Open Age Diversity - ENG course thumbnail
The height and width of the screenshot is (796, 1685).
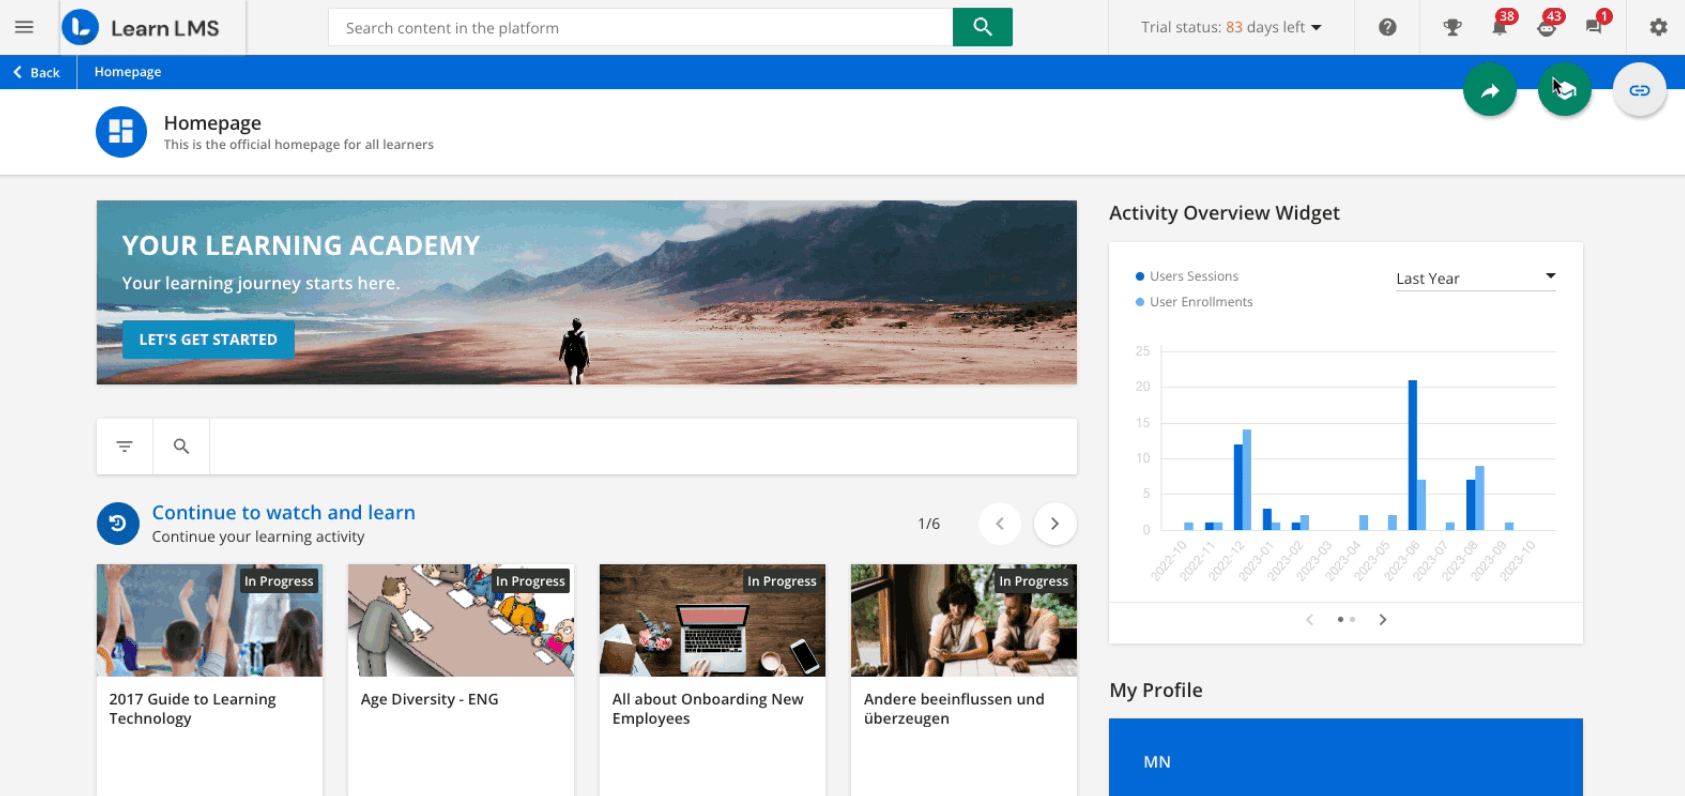click(460, 621)
